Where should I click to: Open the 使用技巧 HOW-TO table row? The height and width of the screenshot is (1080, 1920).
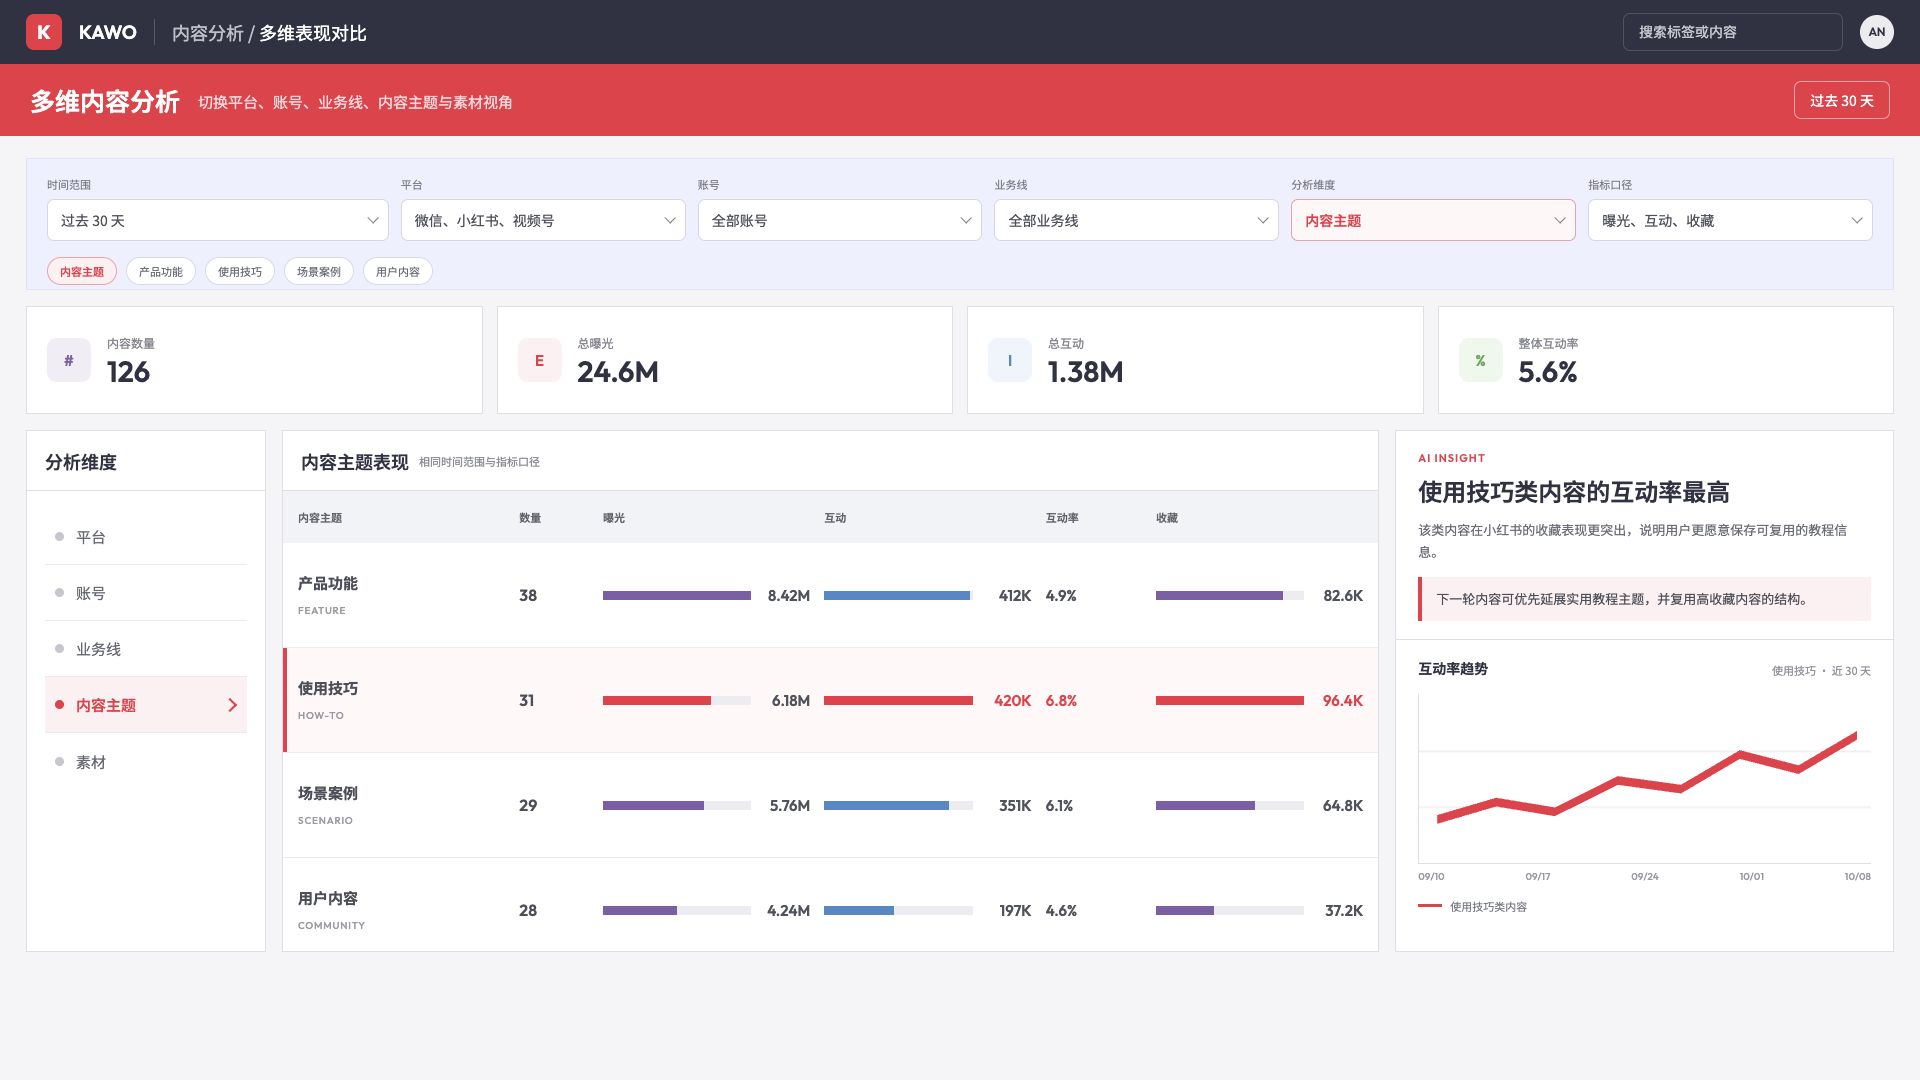tap(830, 700)
